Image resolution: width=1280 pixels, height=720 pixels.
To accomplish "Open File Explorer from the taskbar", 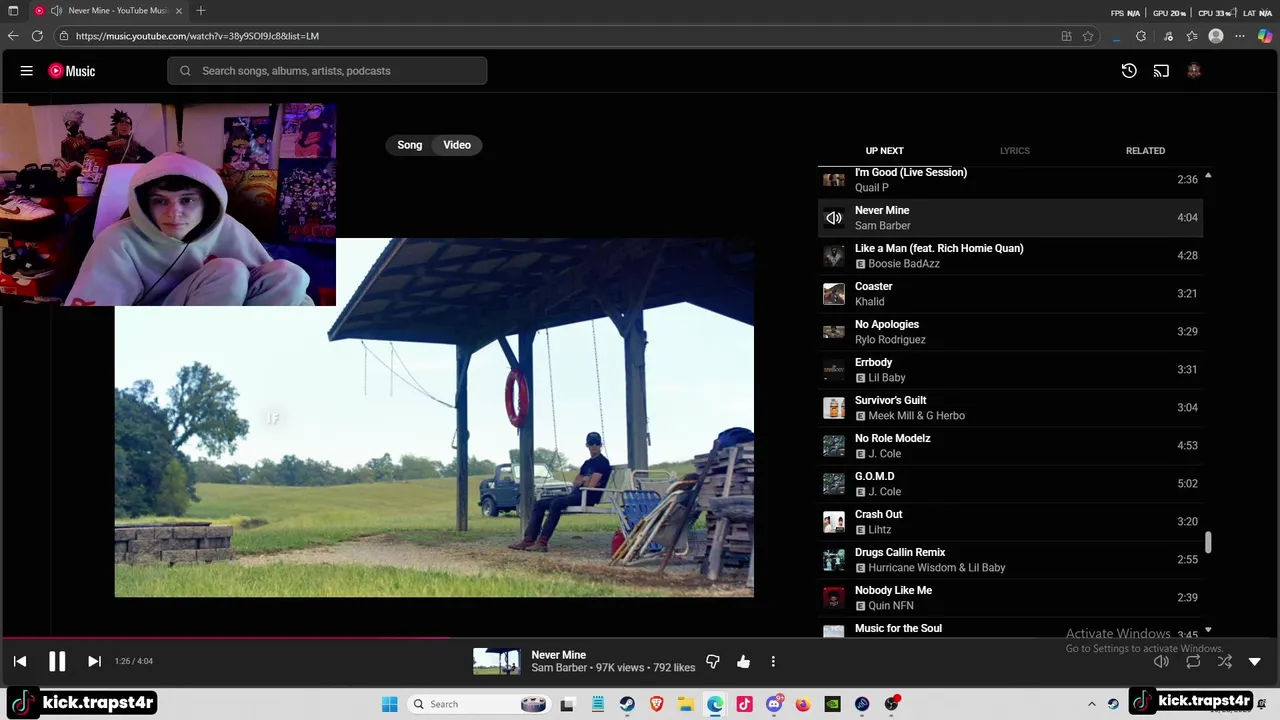I will click(686, 704).
